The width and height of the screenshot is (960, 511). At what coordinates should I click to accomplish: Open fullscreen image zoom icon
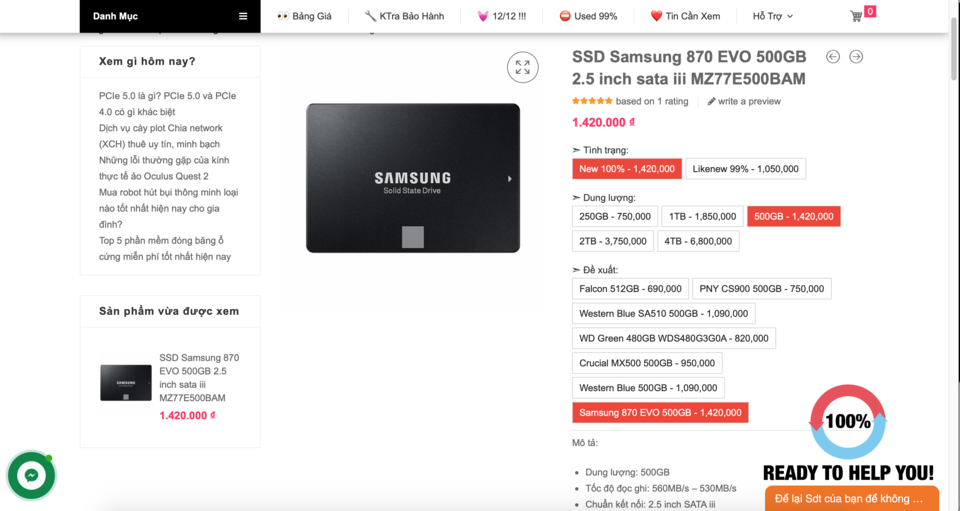(x=522, y=67)
